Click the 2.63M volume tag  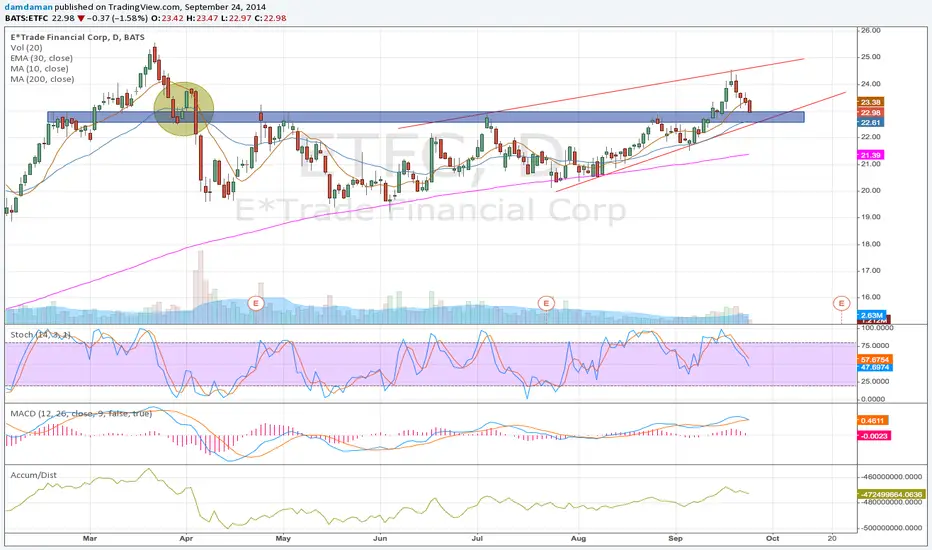coord(871,315)
